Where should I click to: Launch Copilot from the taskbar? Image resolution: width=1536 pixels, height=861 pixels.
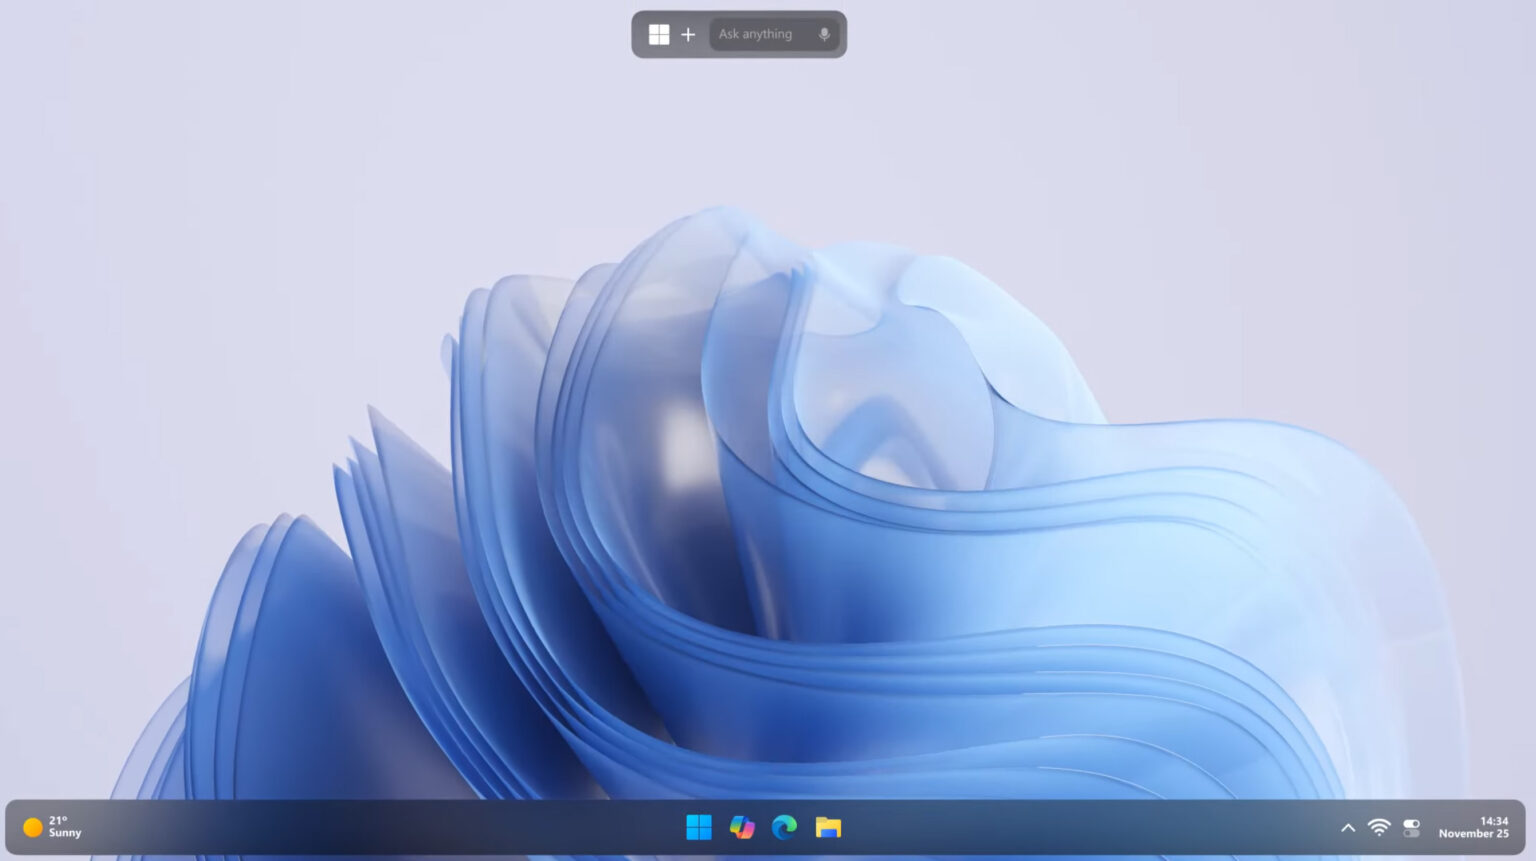coord(741,827)
